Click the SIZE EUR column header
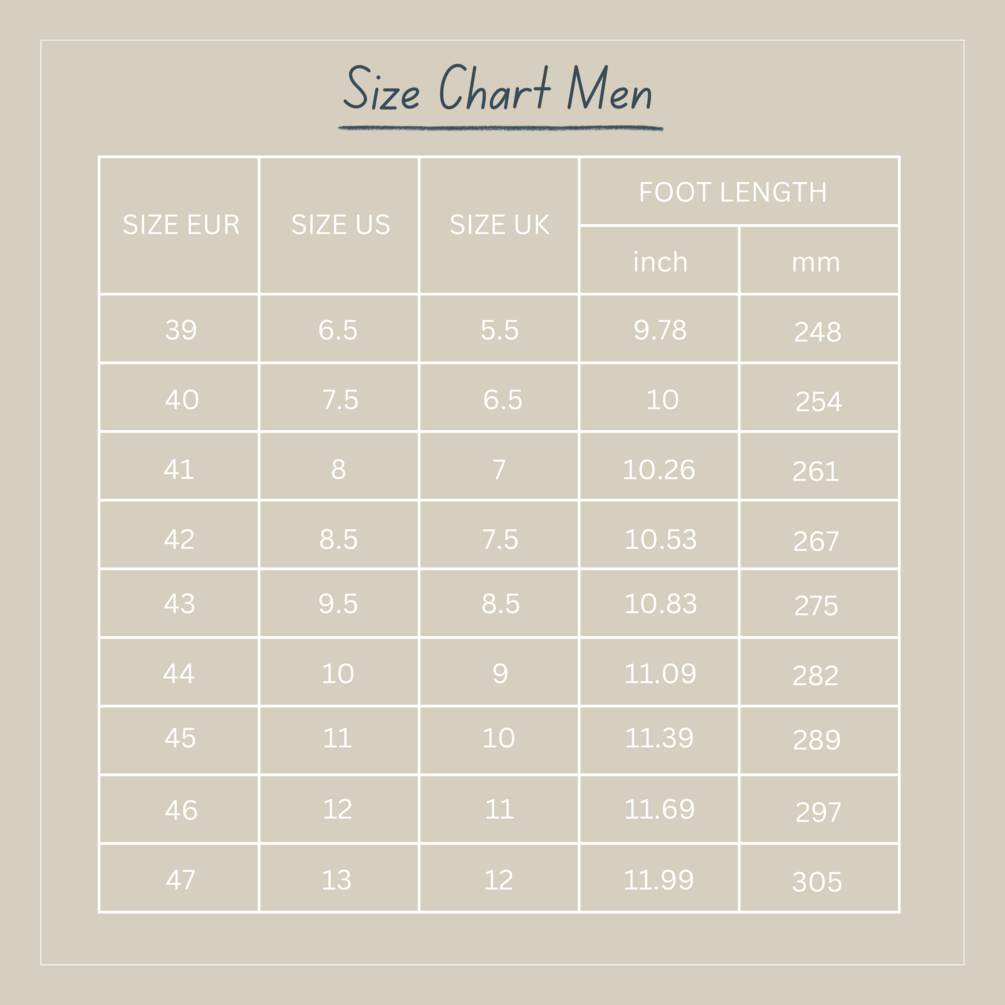 click(180, 225)
